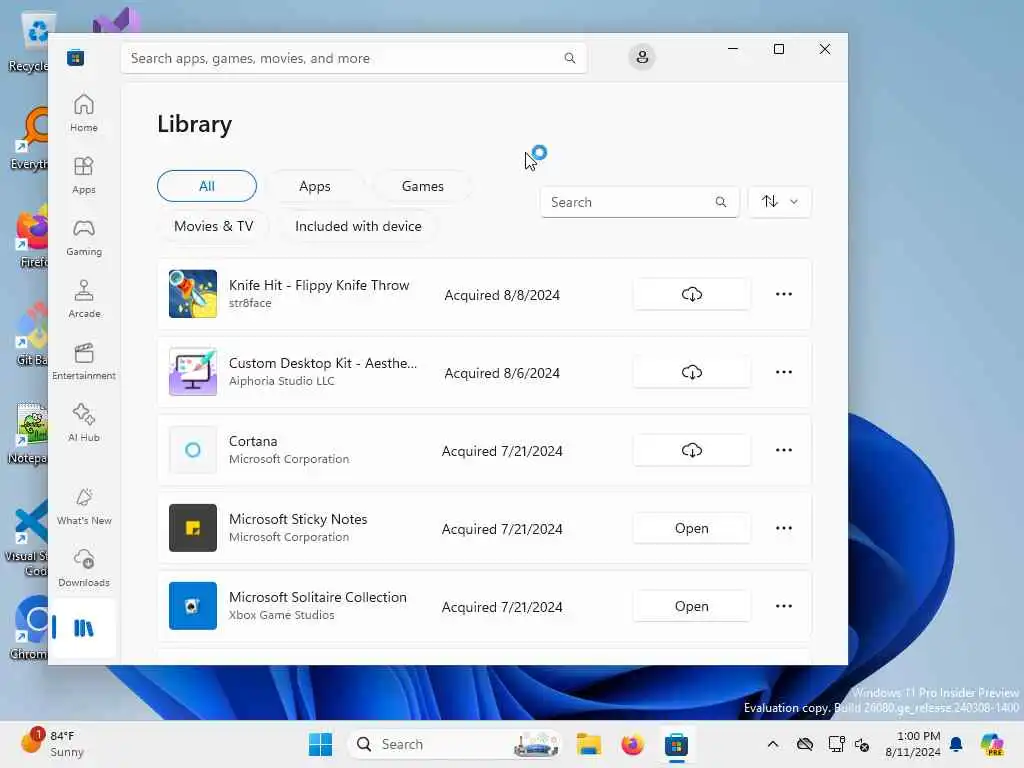Click Custom Desktop Kit title text

click(x=323, y=363)
